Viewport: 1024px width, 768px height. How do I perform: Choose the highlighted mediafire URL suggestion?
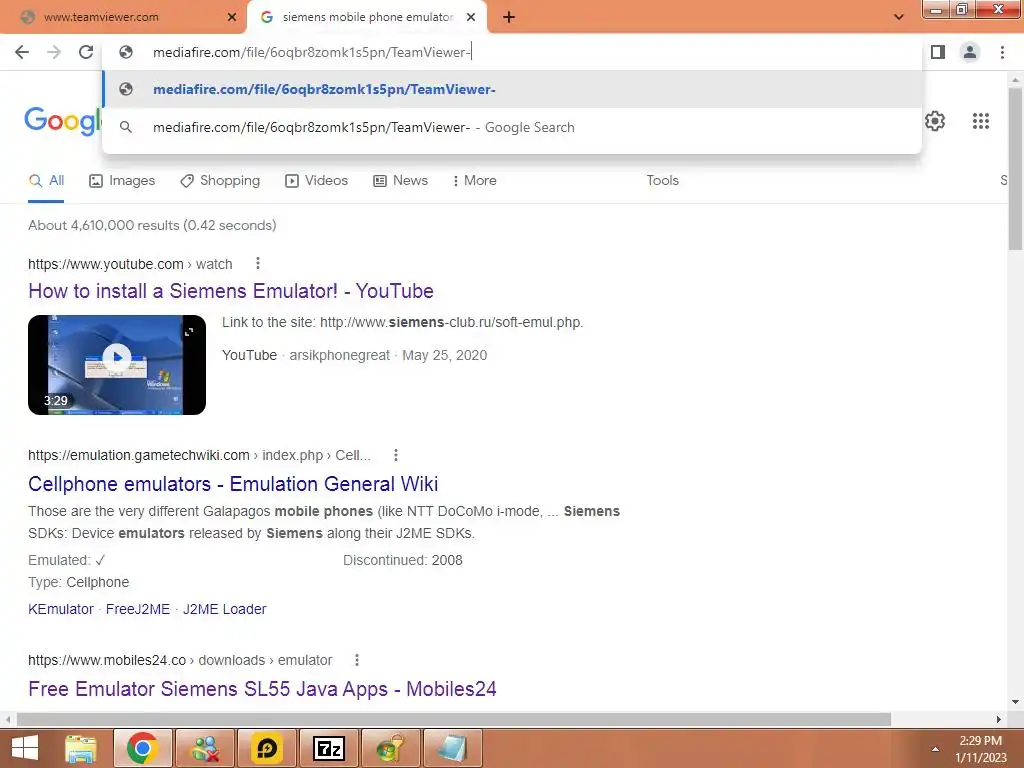pos(512,89)
